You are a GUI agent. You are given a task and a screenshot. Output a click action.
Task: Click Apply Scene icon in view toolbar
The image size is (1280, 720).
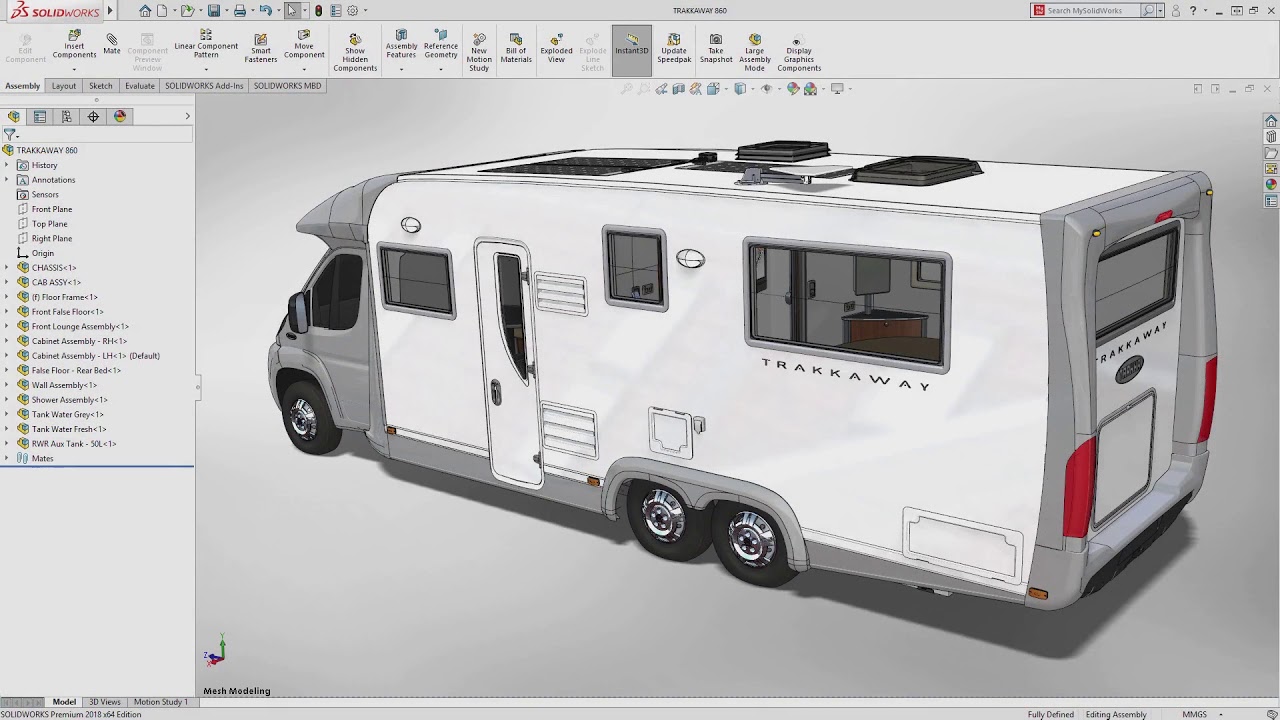tap(810, 89)
